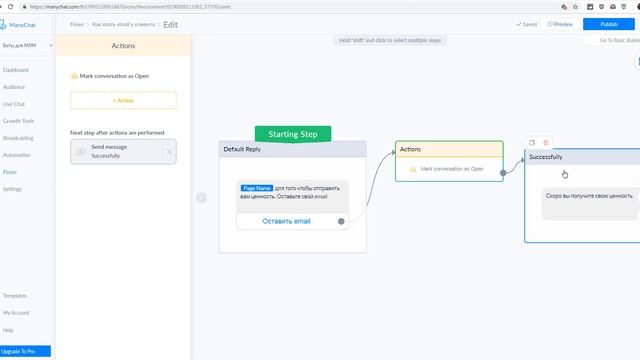The height and width of the screenshot is (360, 640).
Task: Bookmark this page with the star icon
Action: point(576,7)
